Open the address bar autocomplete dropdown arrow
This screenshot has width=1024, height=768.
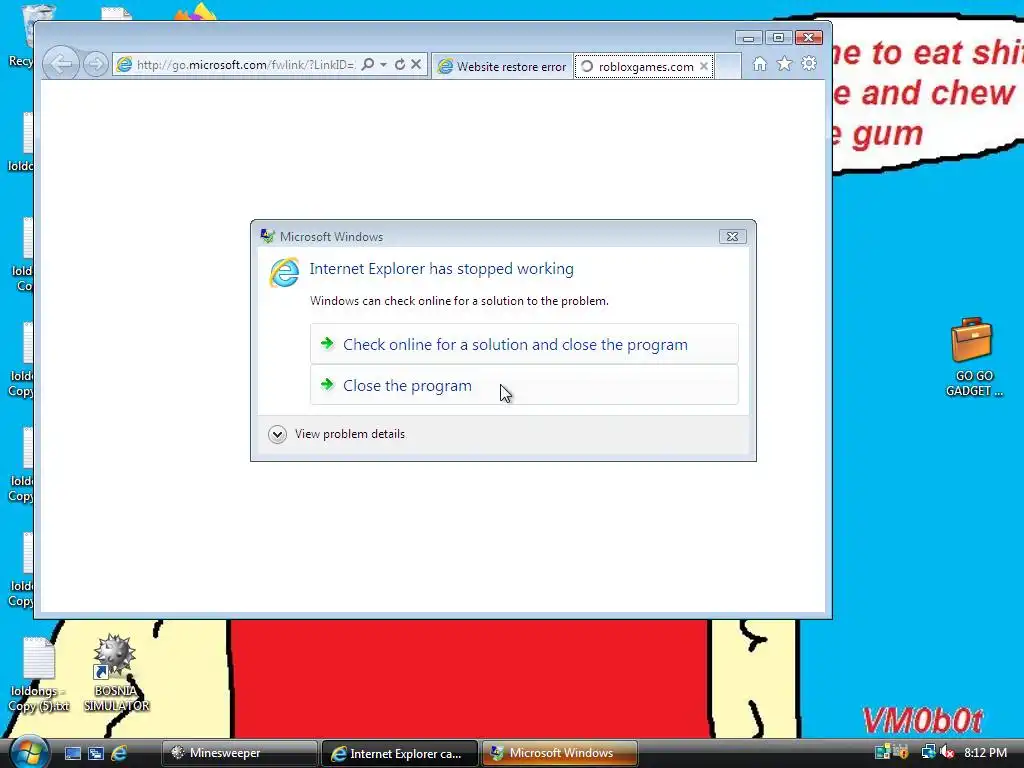pyautogui.click(x=383, y=64)
